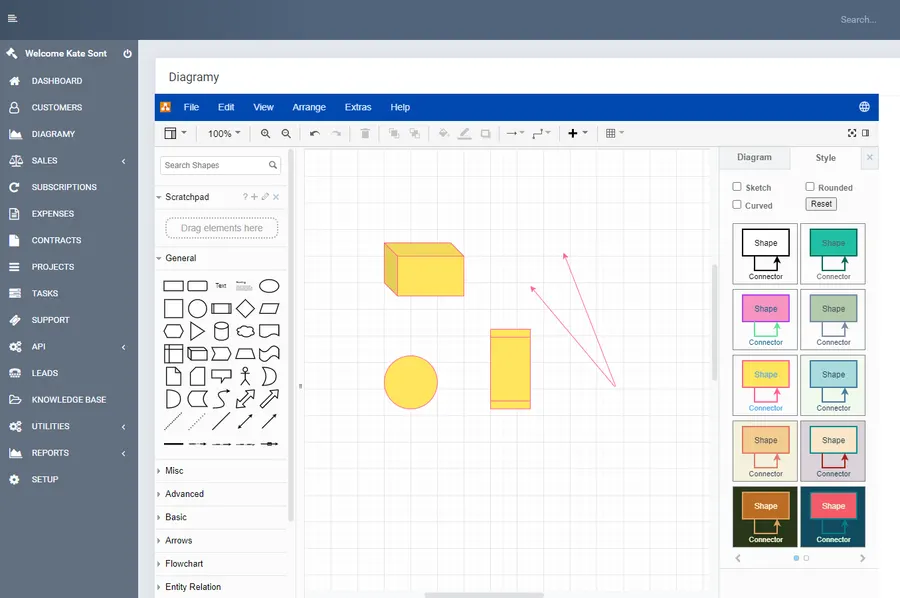Switch to the Diagram tab
Viewport: 900px width, 598px height.
click(754, 157)
